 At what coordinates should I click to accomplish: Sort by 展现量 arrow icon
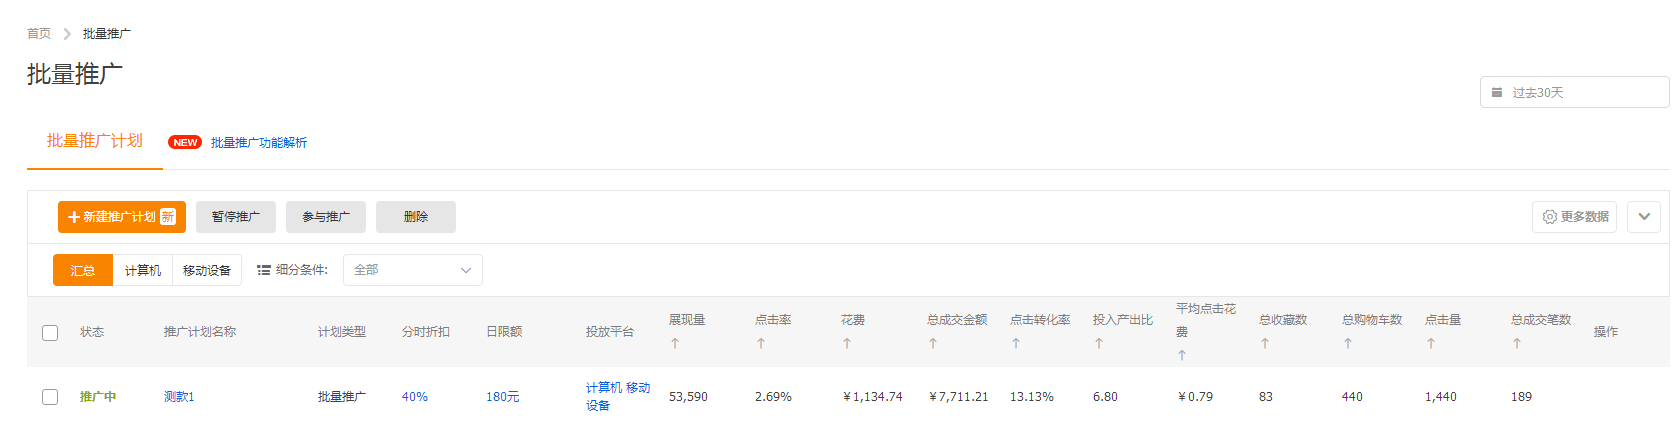click(x=675, y=343)
